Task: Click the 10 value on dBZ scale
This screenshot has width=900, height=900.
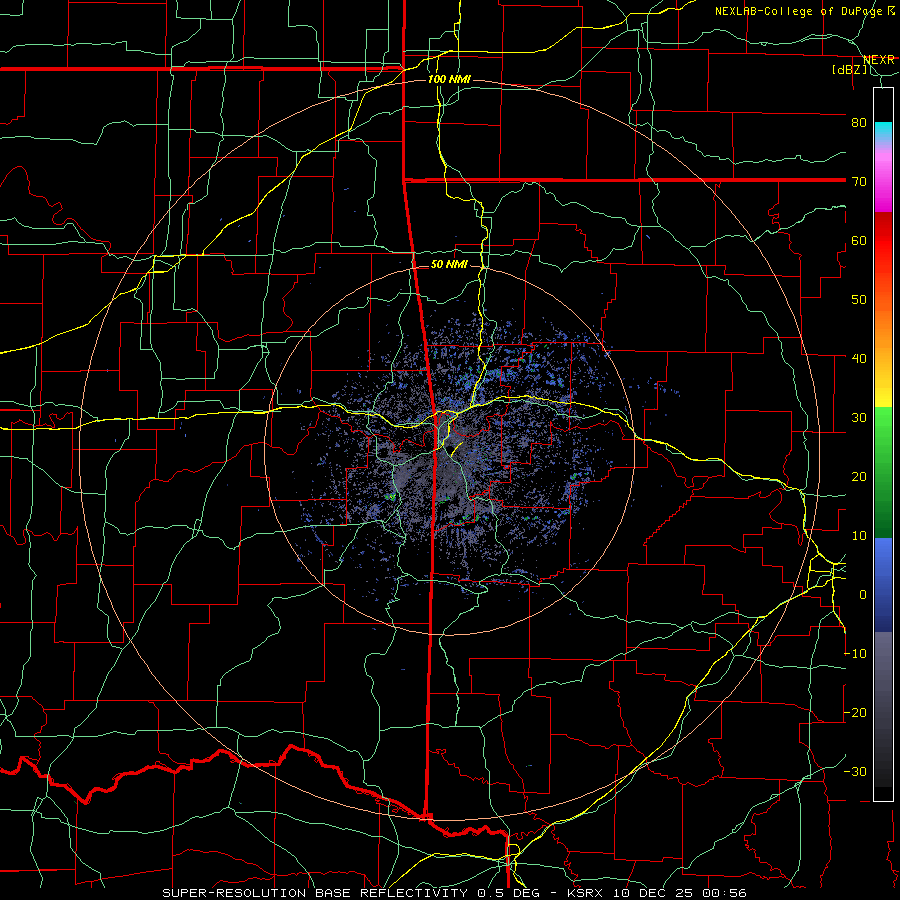Action: (859, 536)
